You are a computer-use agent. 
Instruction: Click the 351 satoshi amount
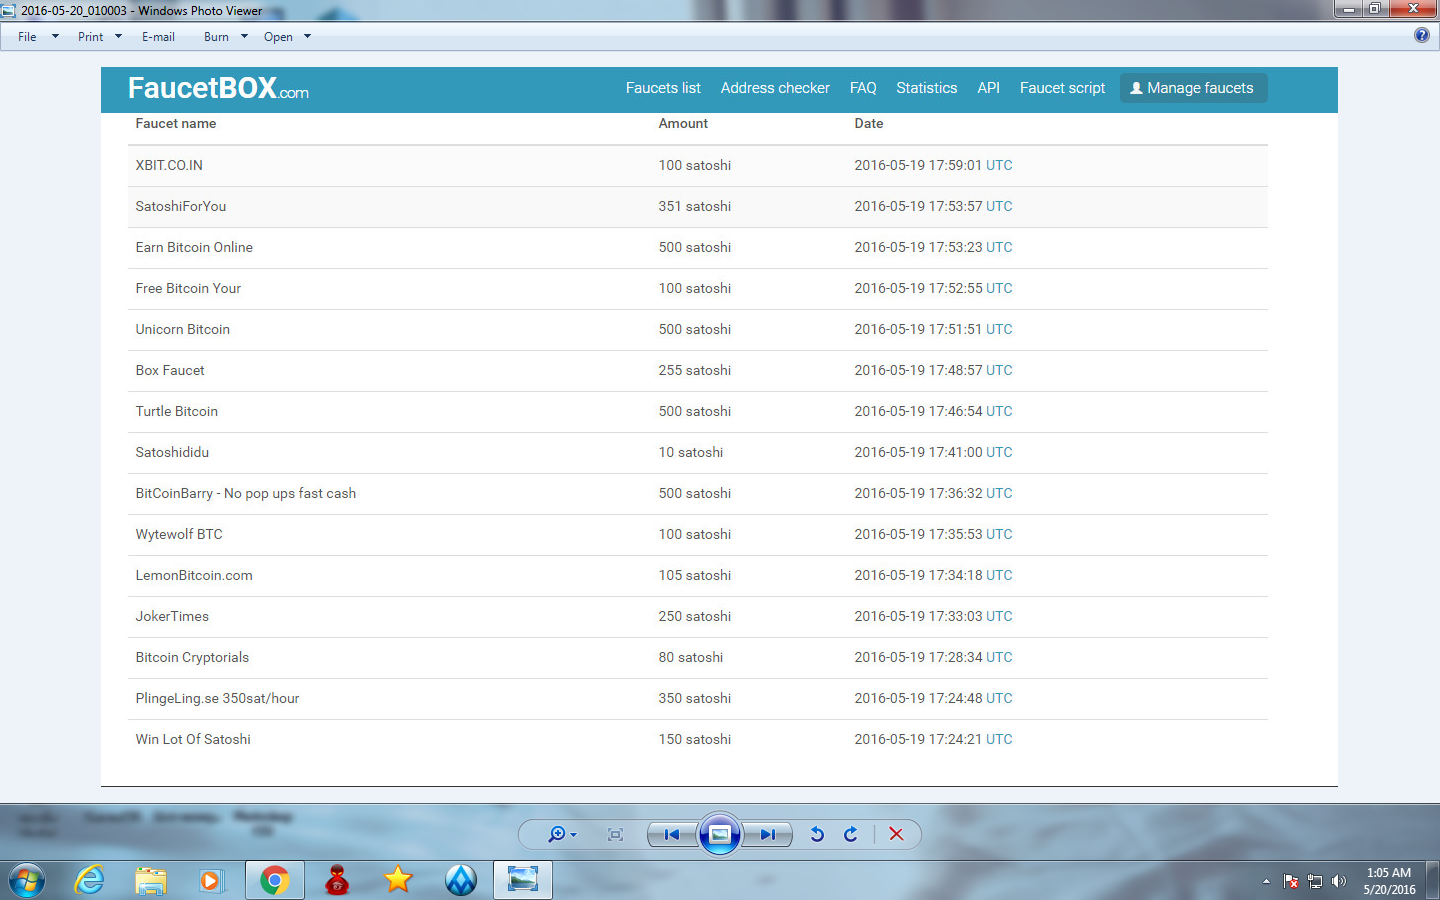point(695,206)
